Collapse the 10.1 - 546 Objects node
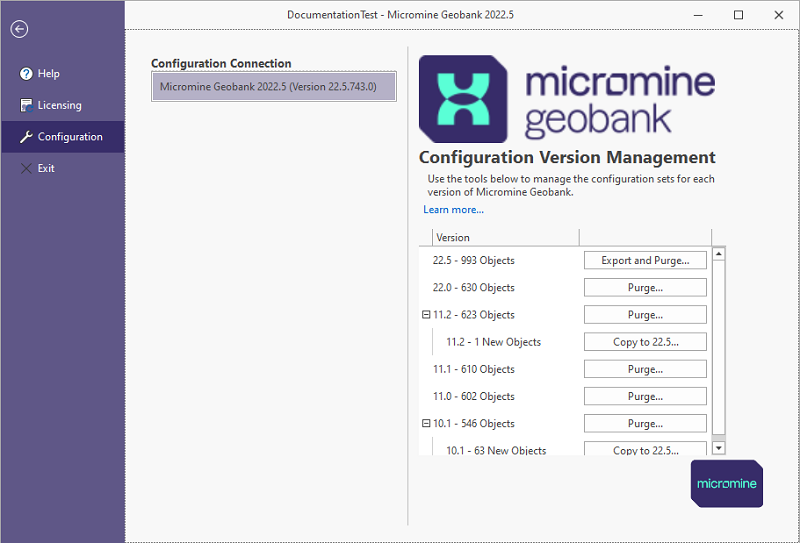This screenshot has width=800, height=543. click(426, 423)
